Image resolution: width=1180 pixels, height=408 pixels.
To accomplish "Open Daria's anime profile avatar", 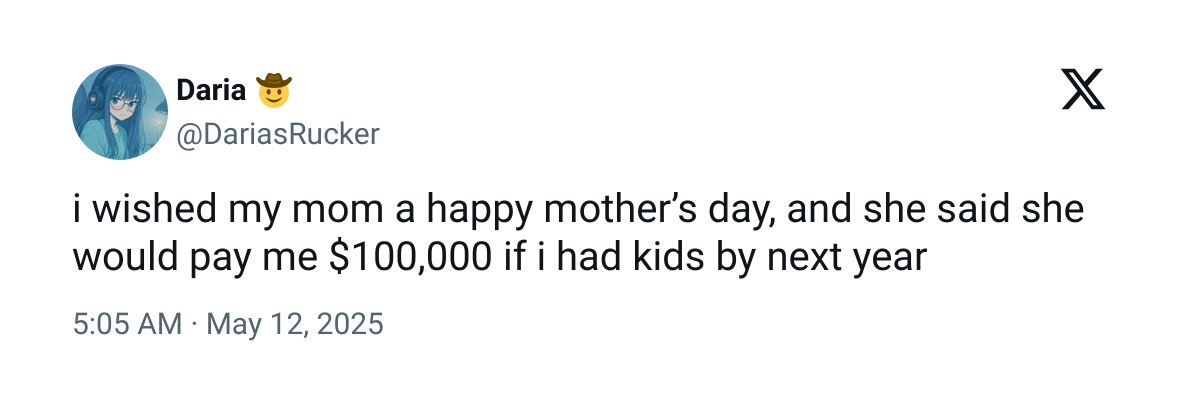I will pos(120,111).
